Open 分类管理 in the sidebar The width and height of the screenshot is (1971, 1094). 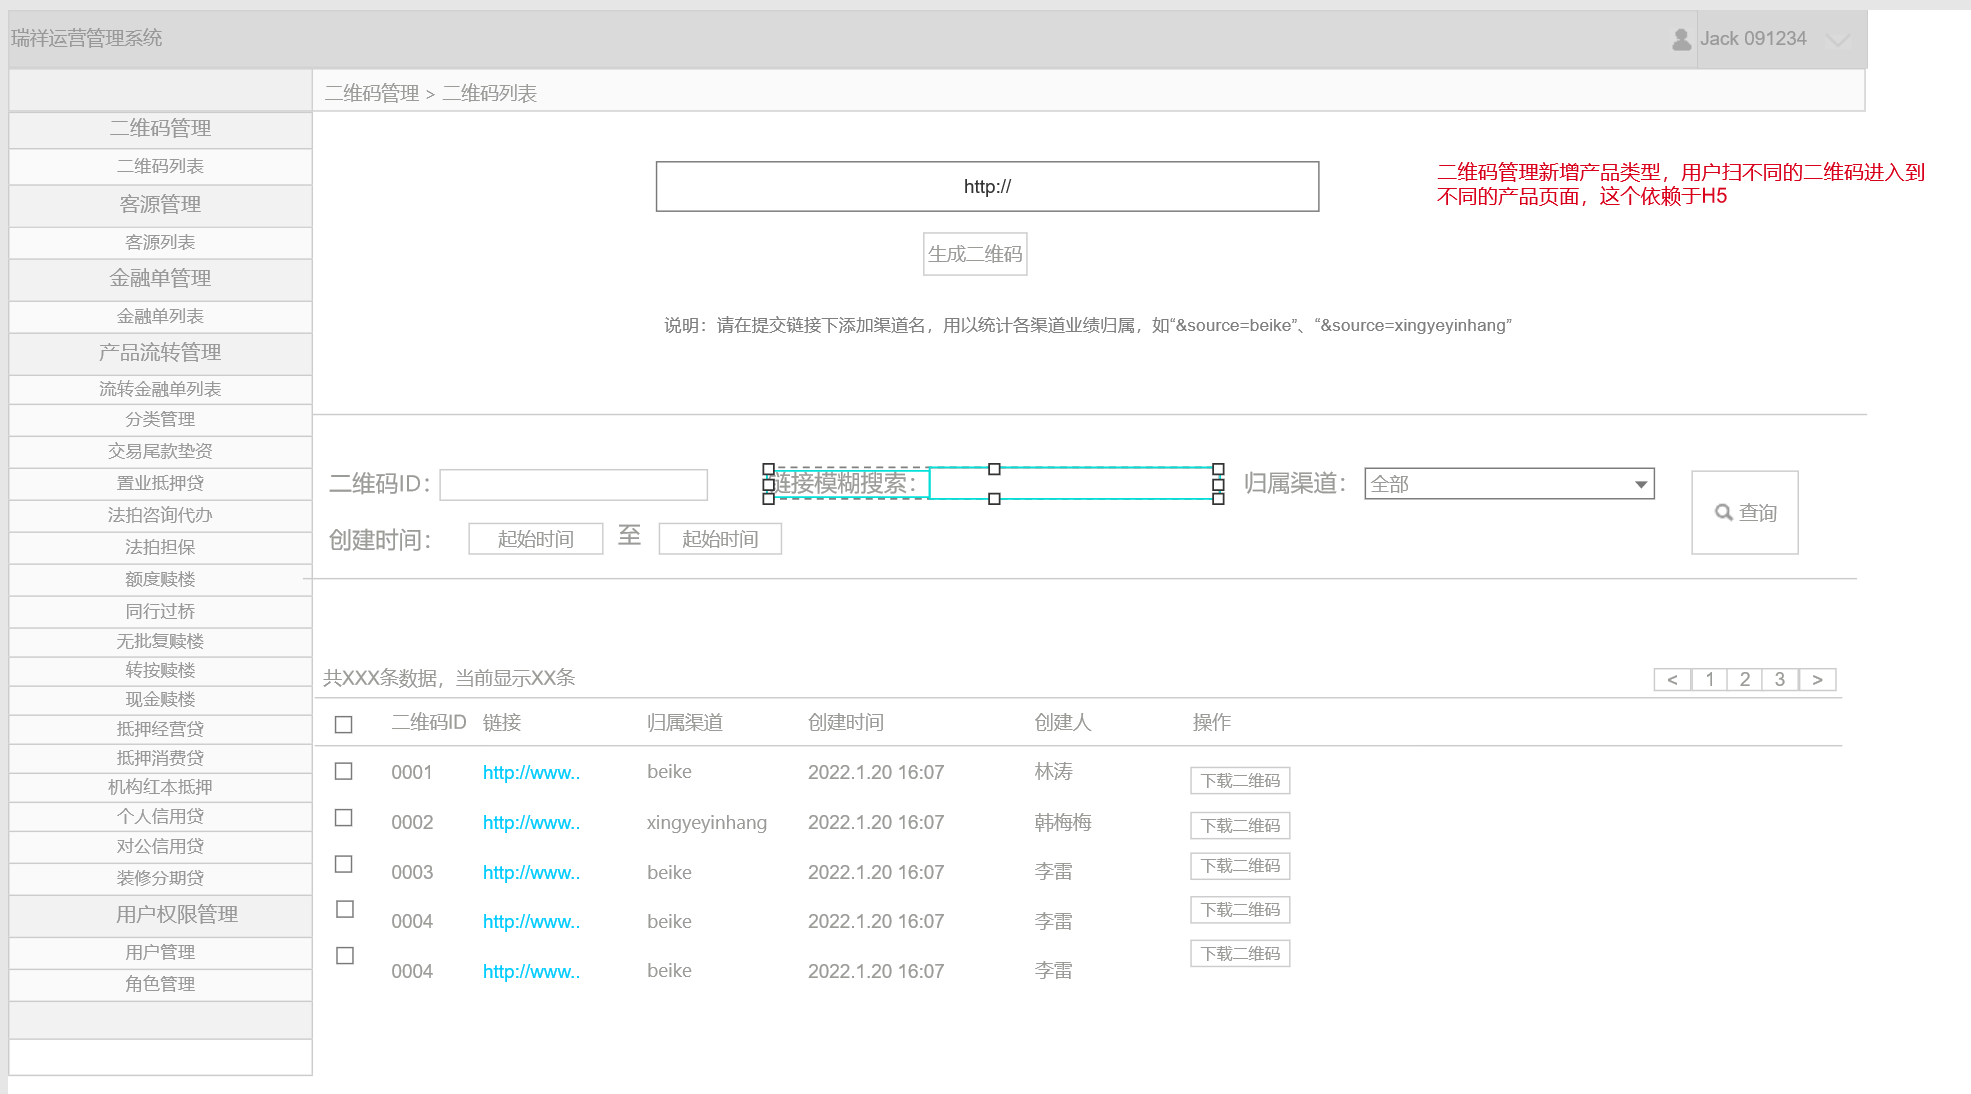click(x=160, y=420)
